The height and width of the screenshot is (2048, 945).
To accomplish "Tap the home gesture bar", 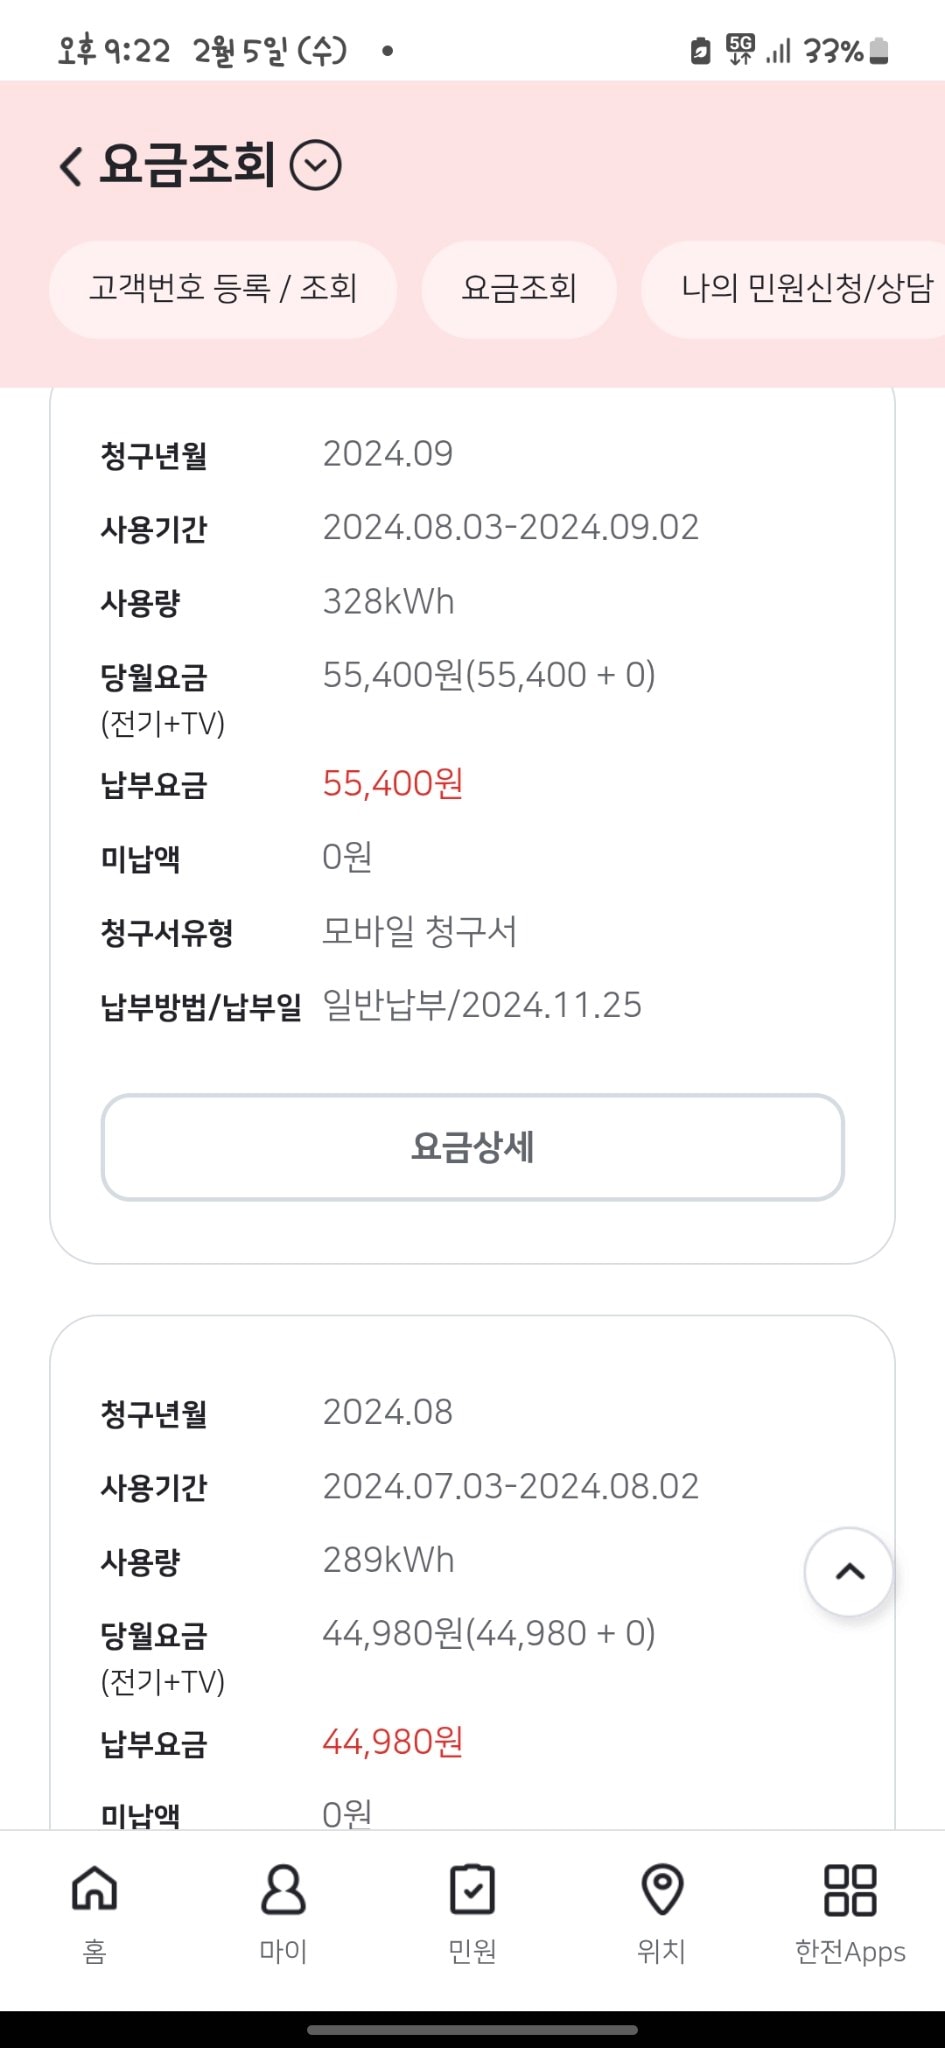I will (x=472, y=2030).
